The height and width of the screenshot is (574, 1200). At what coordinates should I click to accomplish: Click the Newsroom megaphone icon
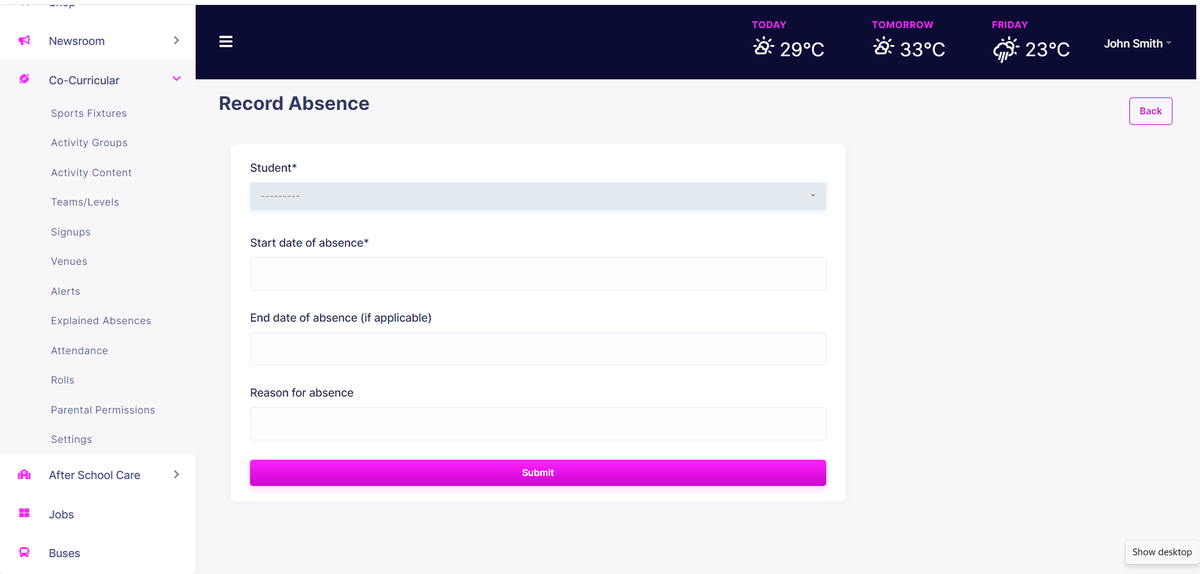pyautogui.click(x=25, y=41)
